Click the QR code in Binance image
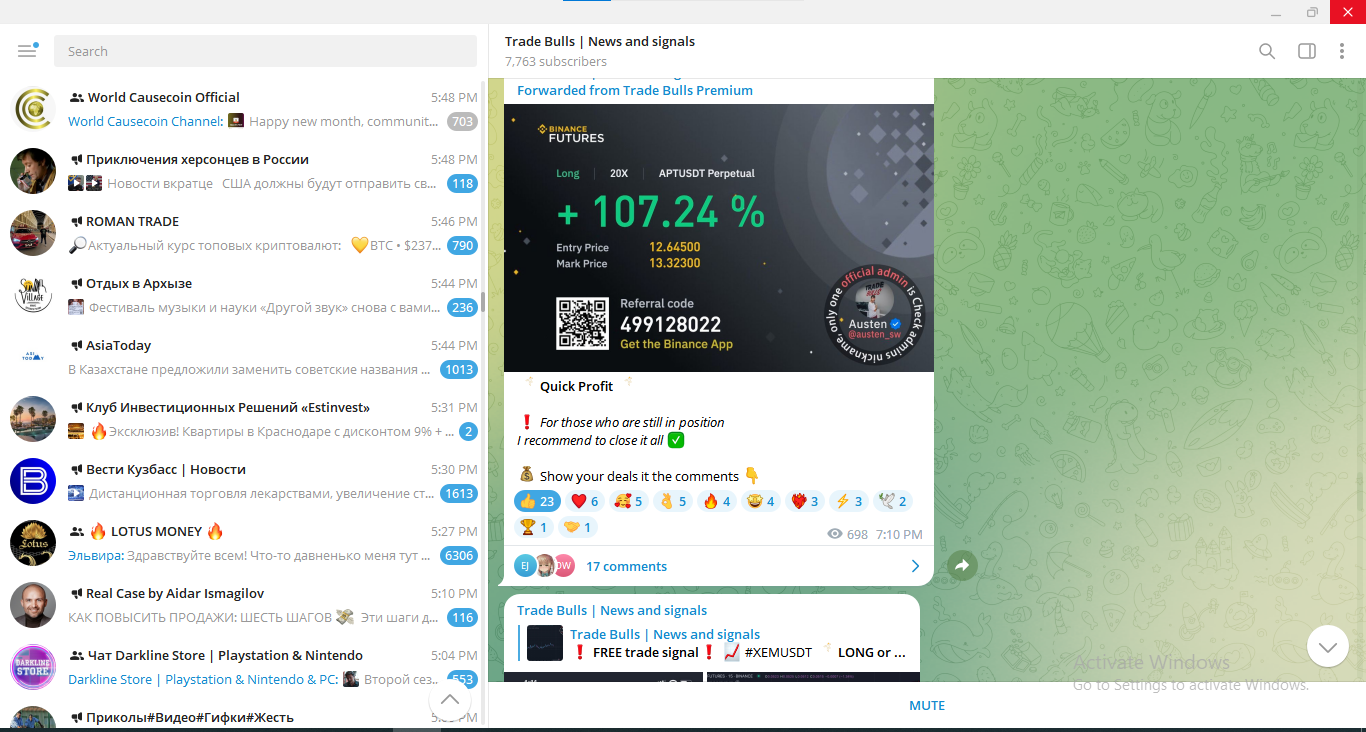Viewport: 1366px width, 732px height. point(582,323)
